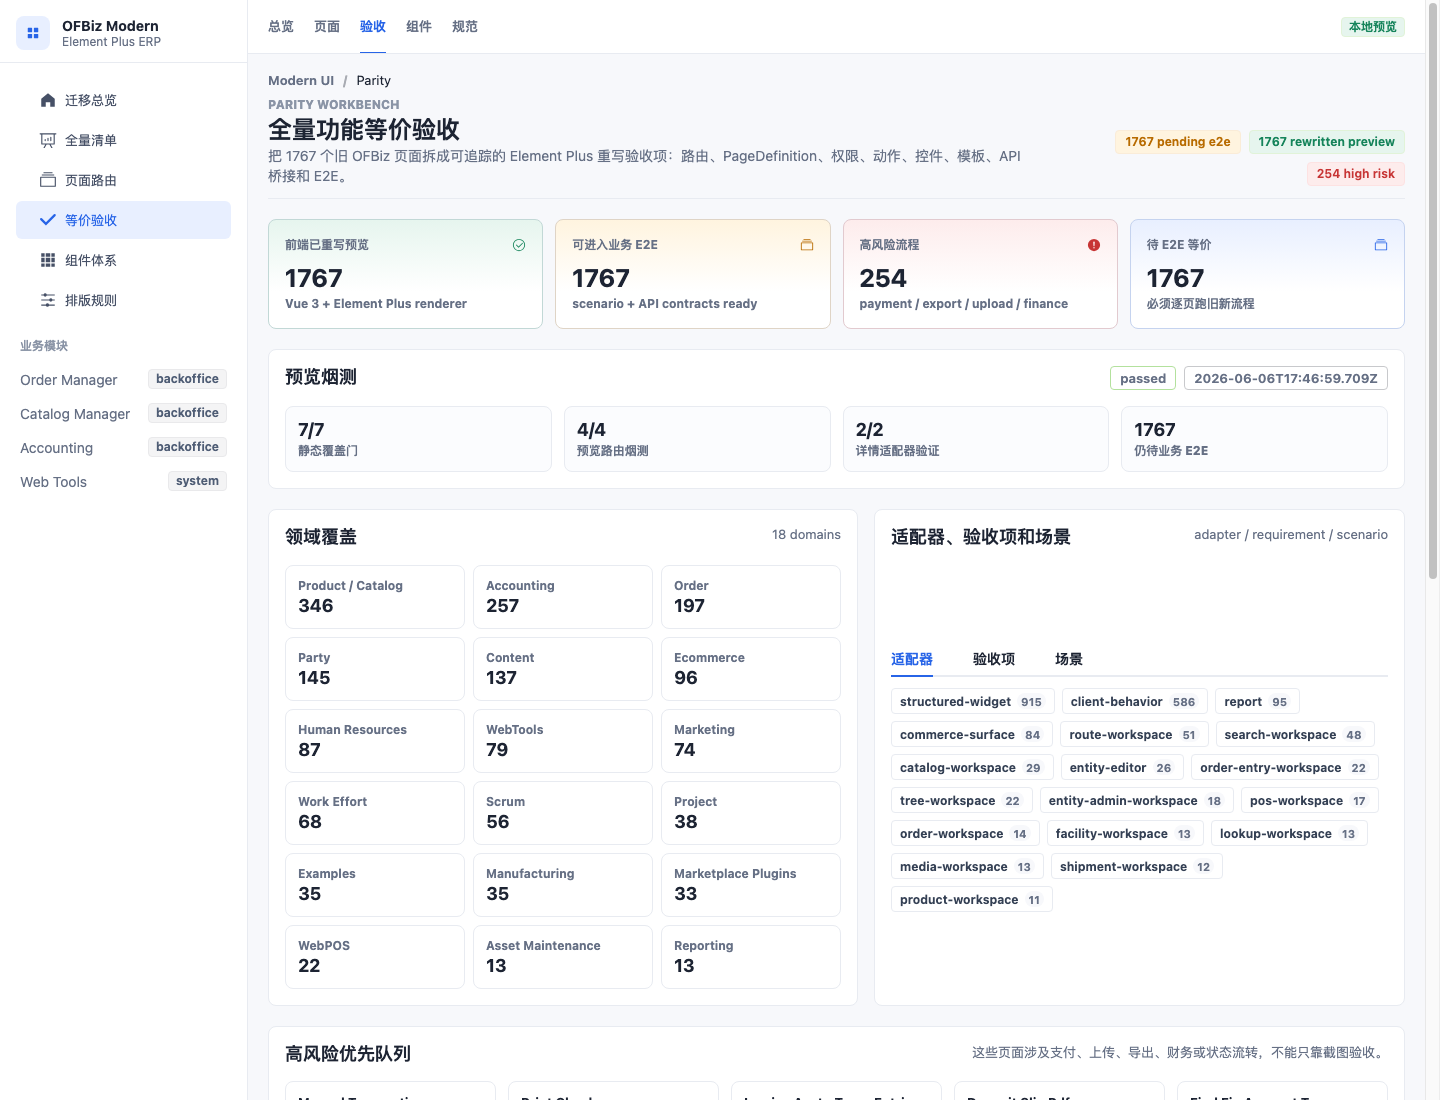1440x1100 pixels.
Task: Switch to the 场景 panel tab
Action: (x=1069, y=659)
